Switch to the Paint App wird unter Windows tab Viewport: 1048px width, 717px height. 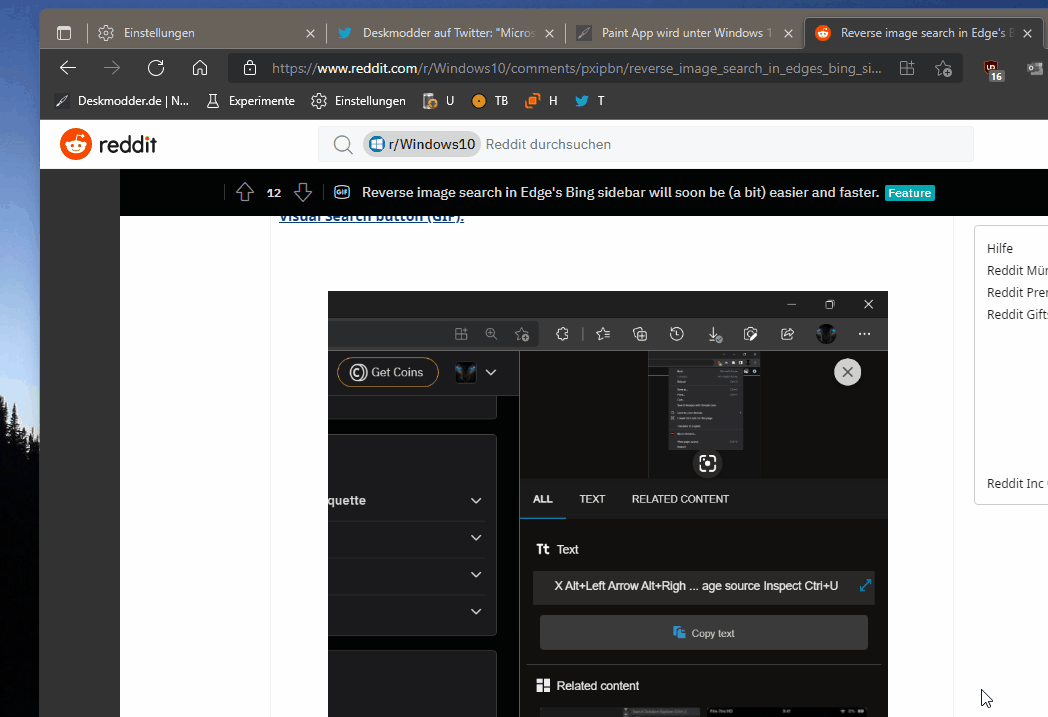(x=684, y=33)
